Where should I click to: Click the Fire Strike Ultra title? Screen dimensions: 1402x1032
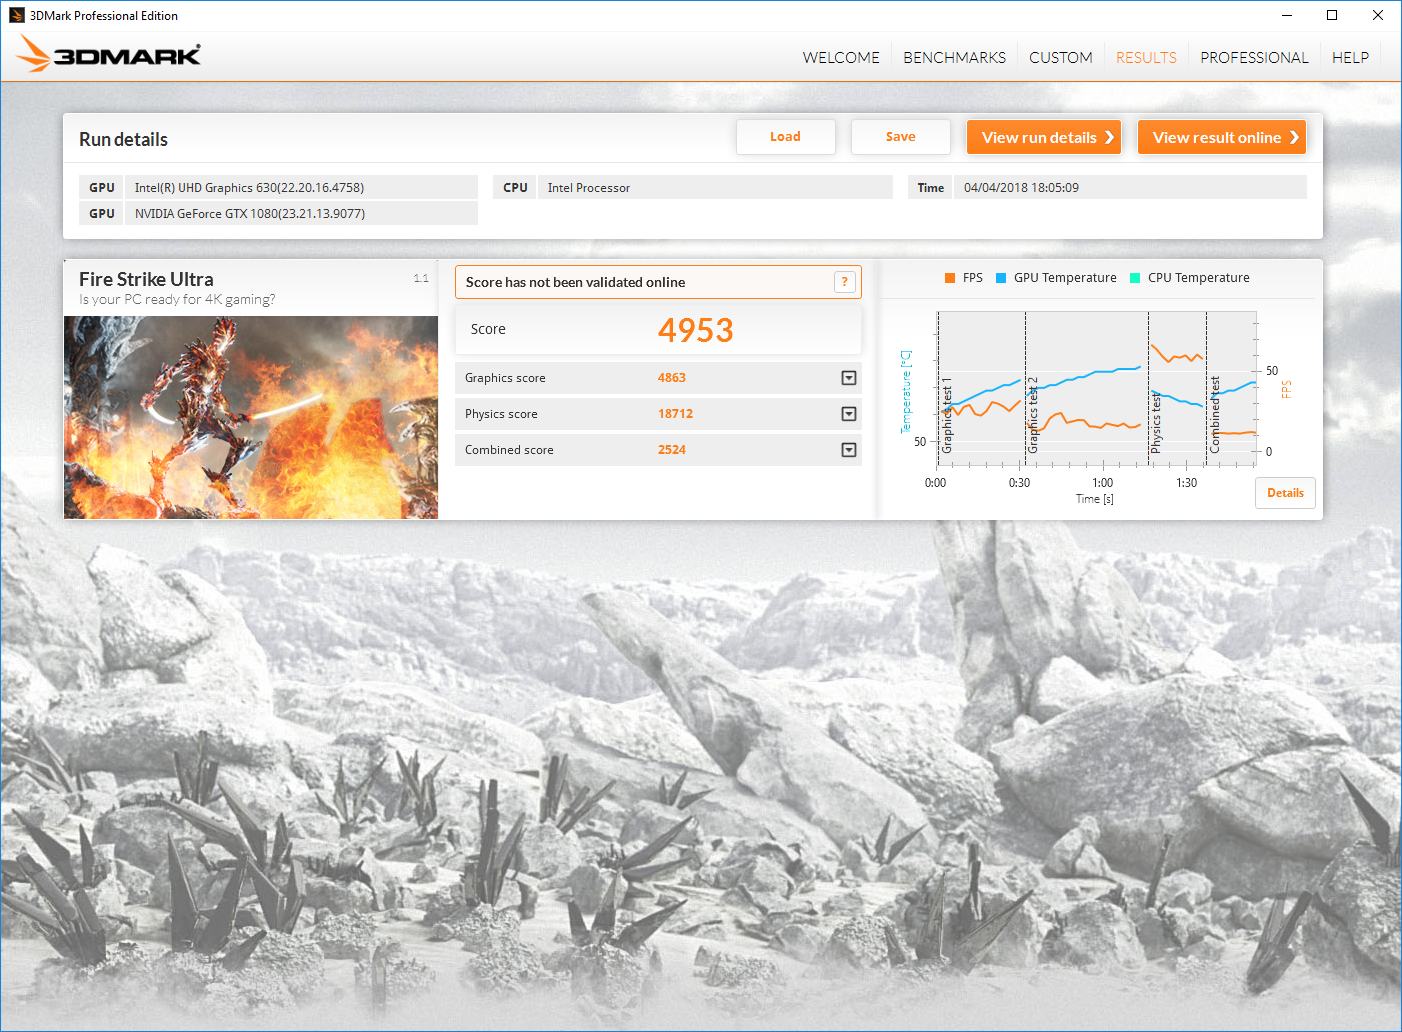point(146,279)
